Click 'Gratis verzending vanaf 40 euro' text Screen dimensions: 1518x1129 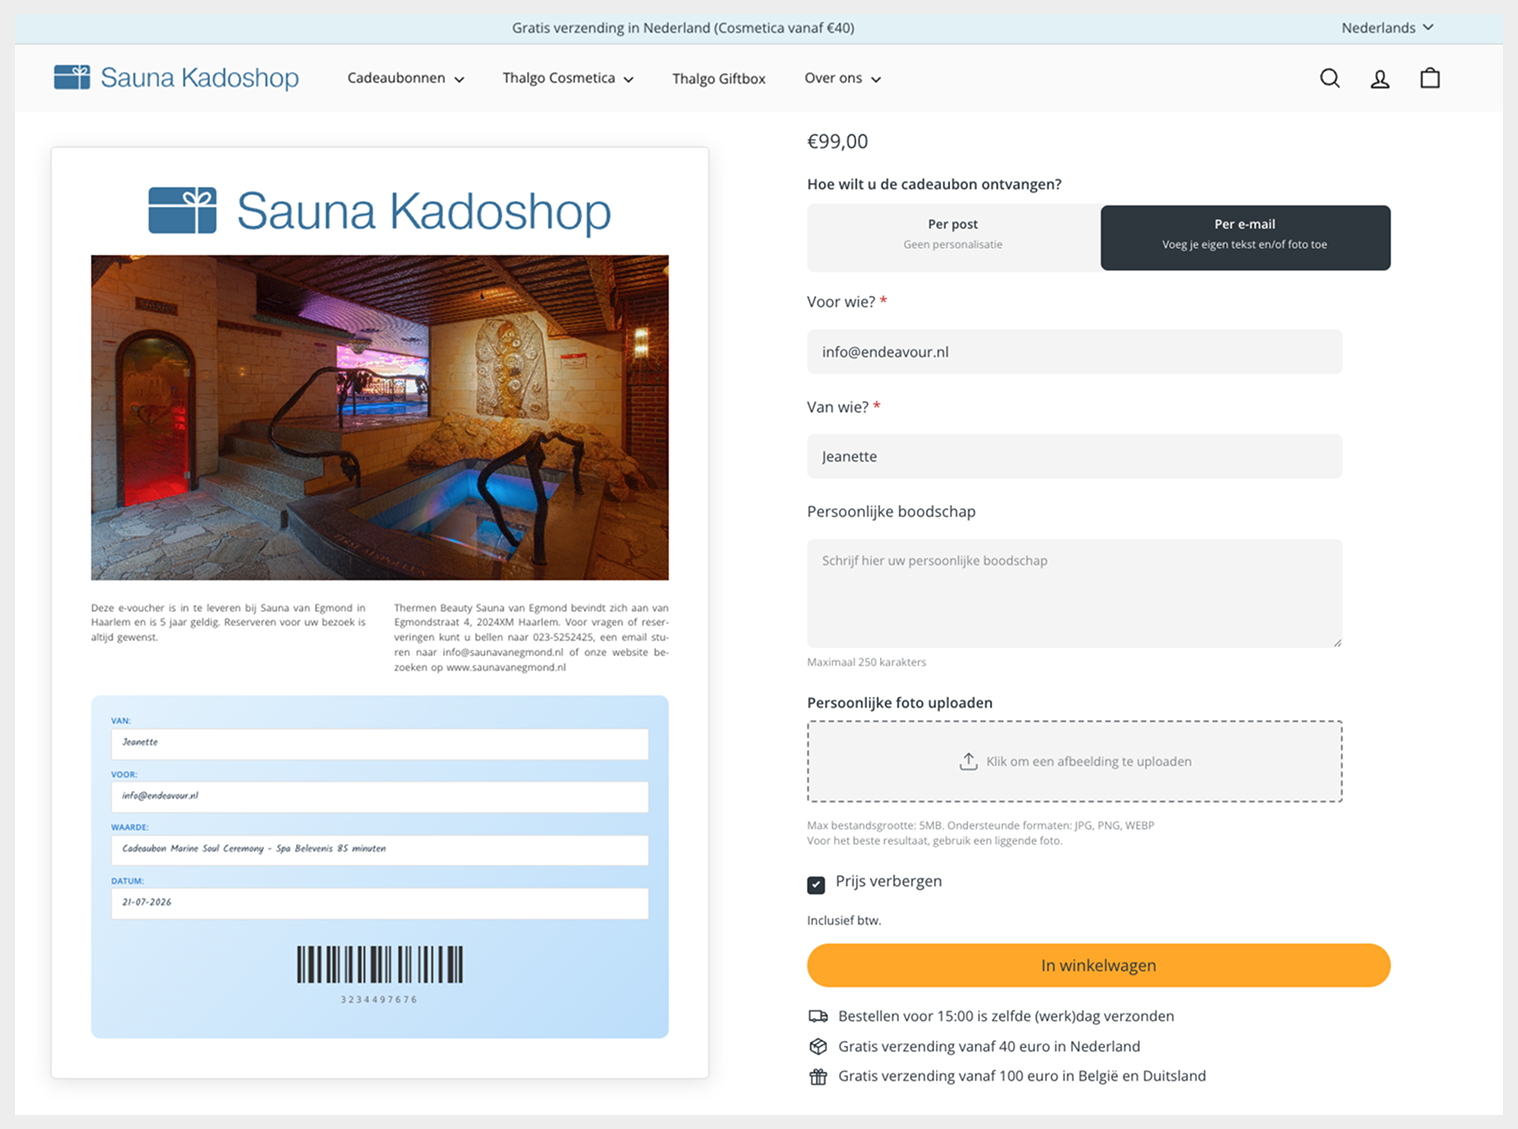(x=989, y=1046)
